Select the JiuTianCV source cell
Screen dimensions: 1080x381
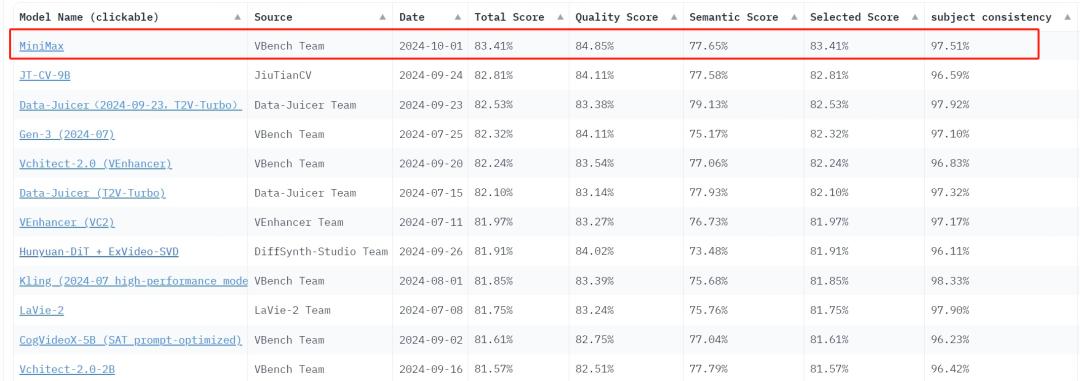click(x=282, y=76)
